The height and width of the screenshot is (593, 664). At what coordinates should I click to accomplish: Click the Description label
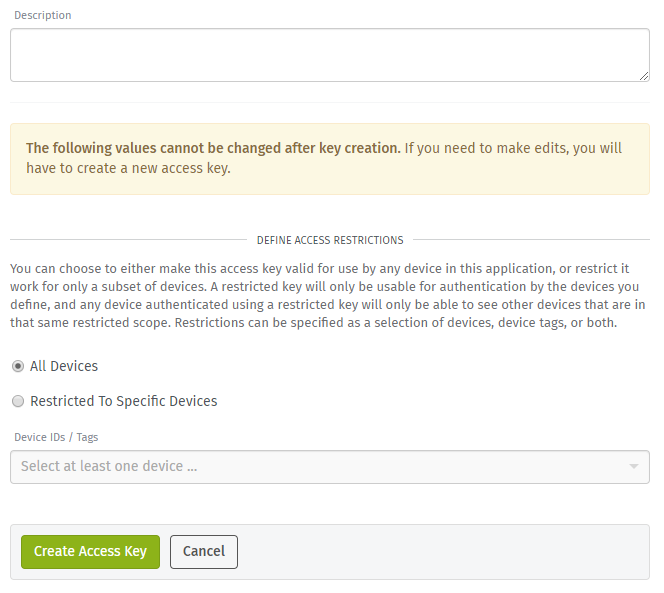click(x=42, y=15)
